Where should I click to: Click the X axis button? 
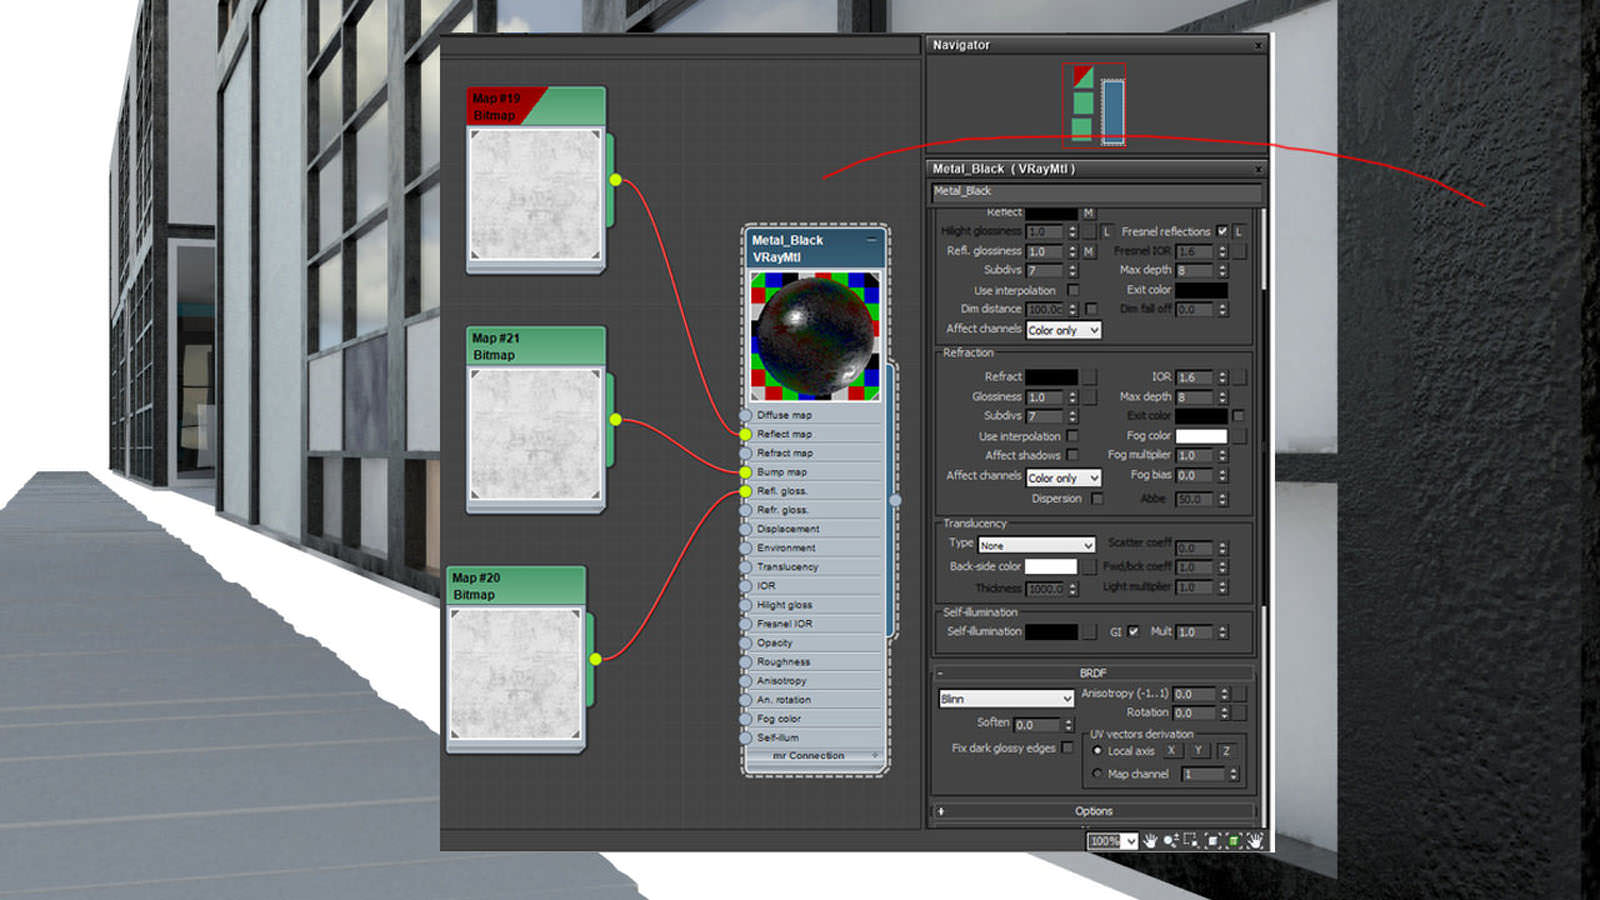click(x=1171, y=750)
